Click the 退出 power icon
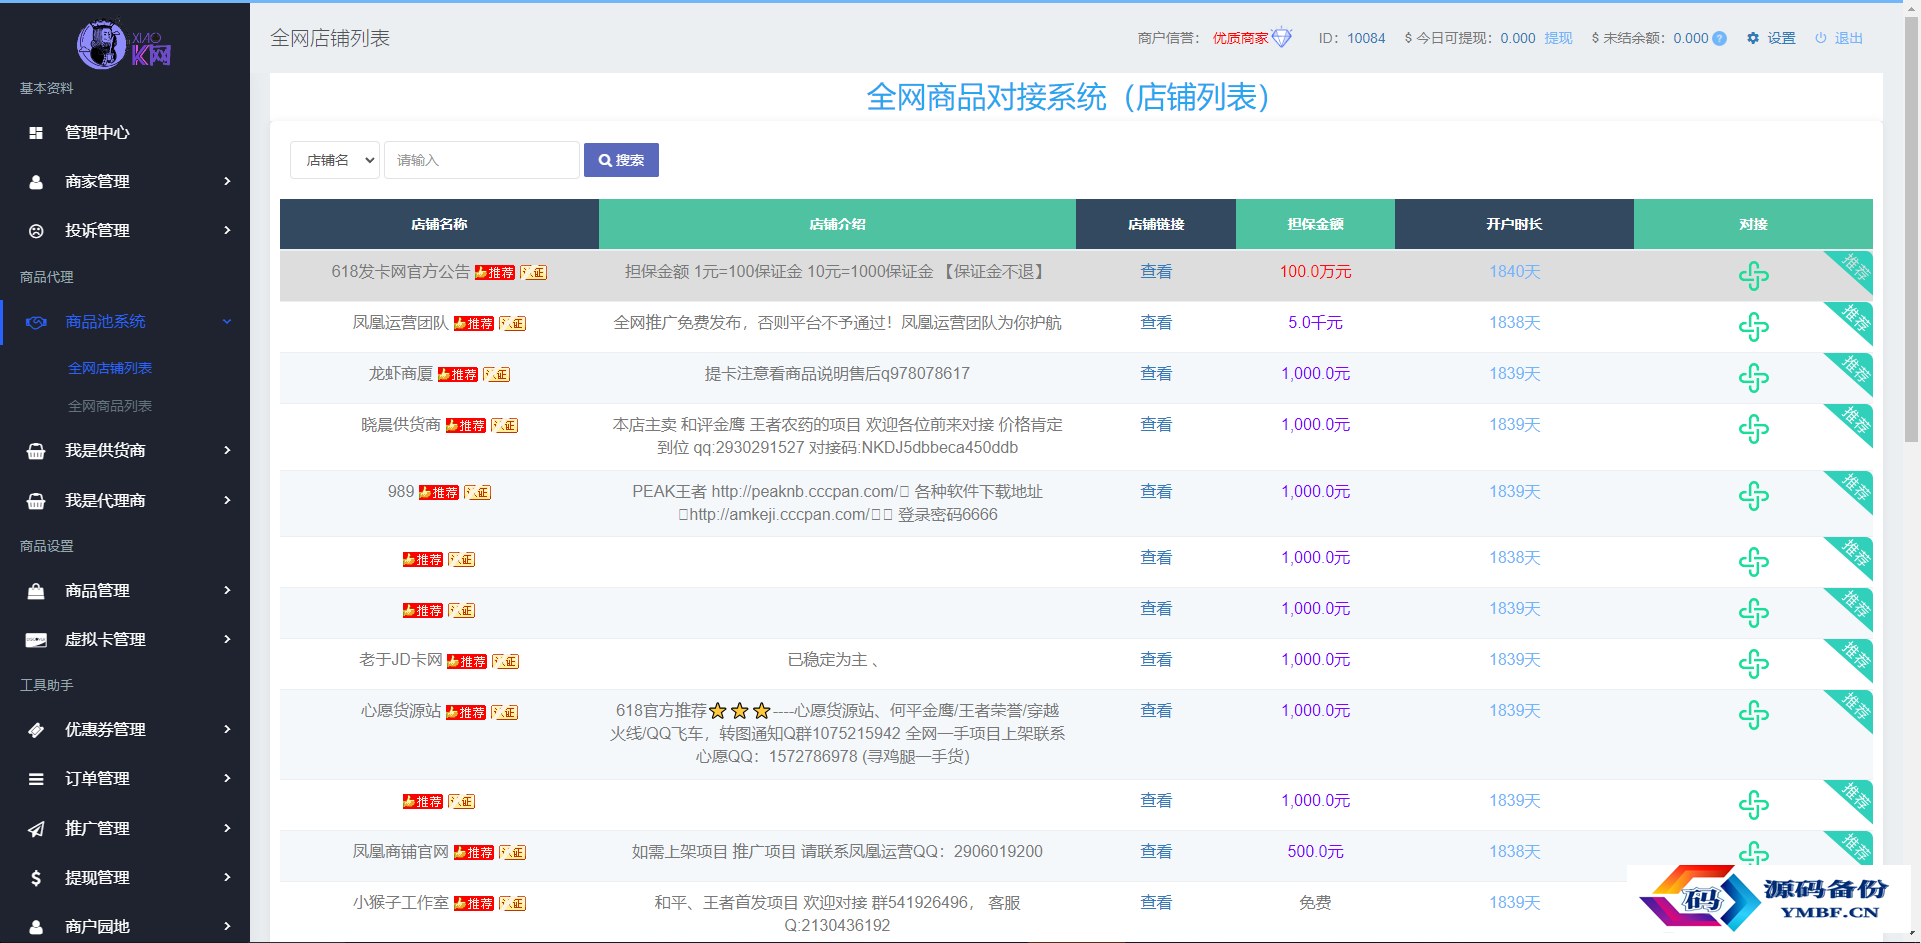The image size is (1921, 943). point(1821,38)
